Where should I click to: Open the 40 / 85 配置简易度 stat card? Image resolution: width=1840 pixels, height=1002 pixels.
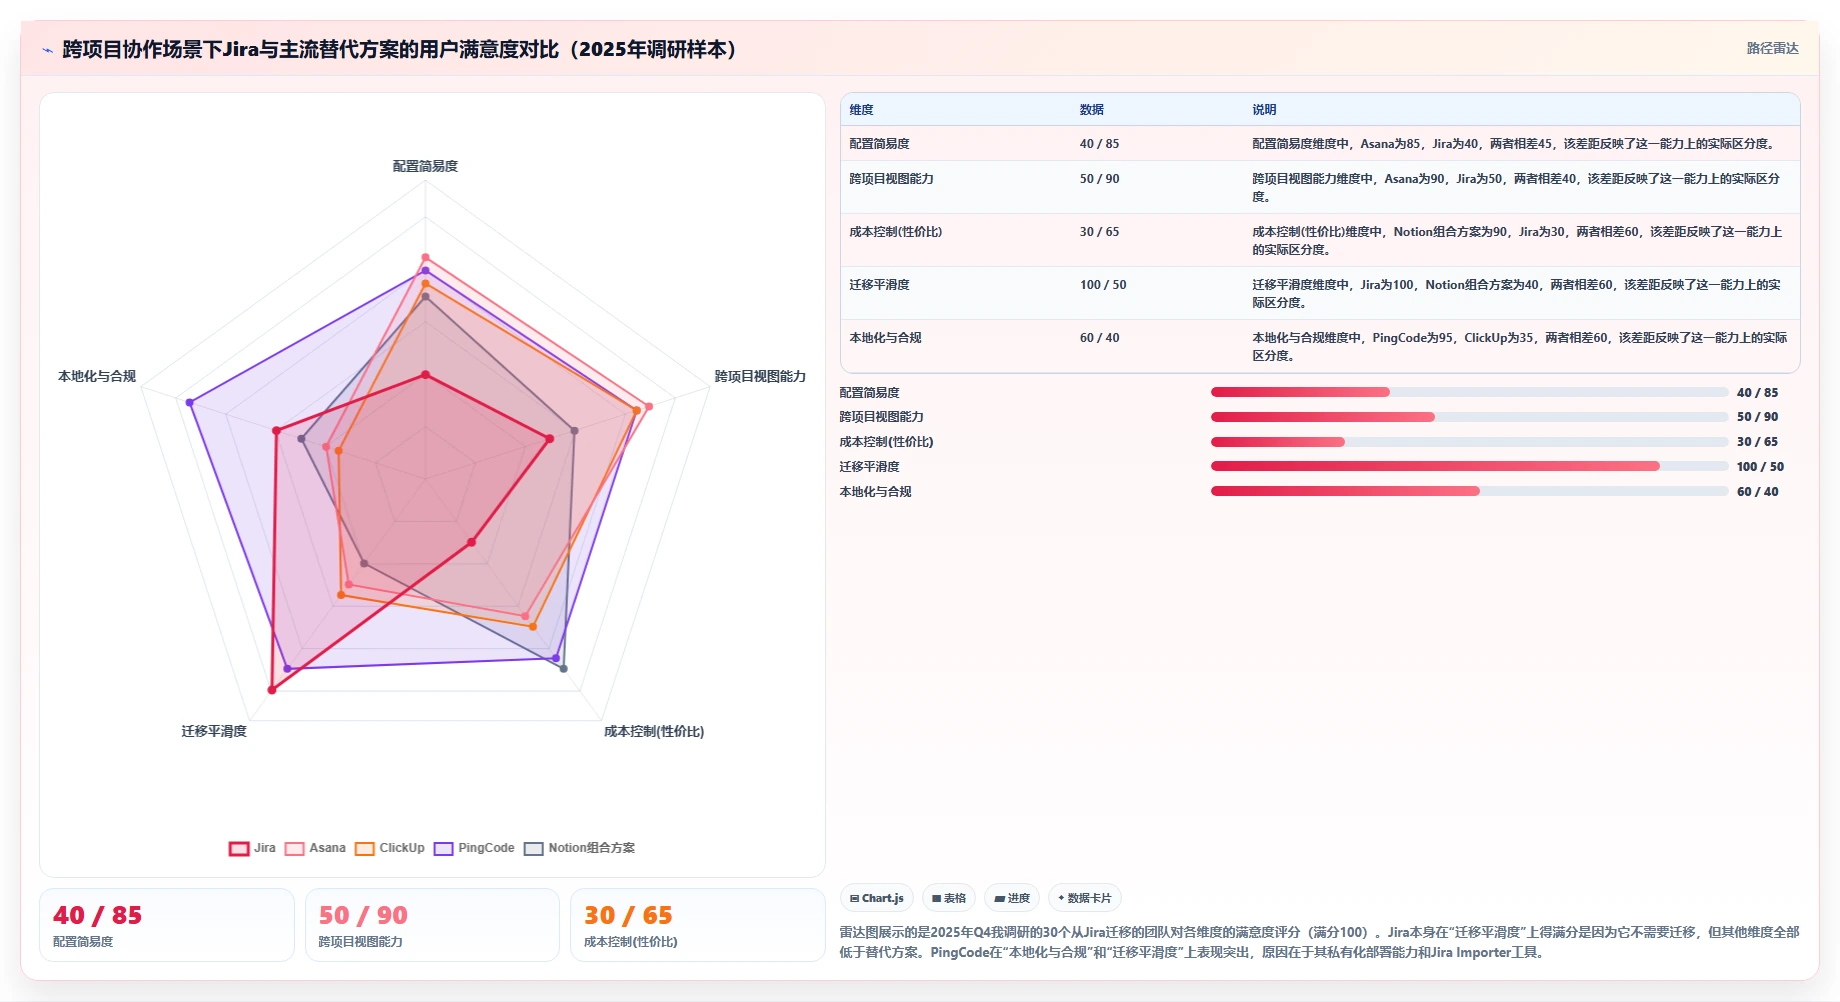coord(167,925)
